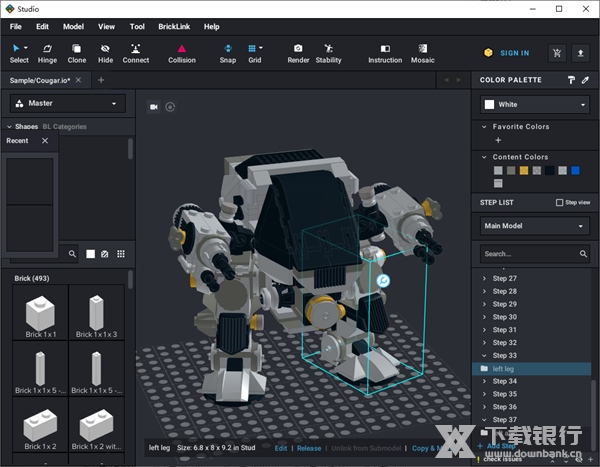Enable the Step view checkbox

click(560, 203)
